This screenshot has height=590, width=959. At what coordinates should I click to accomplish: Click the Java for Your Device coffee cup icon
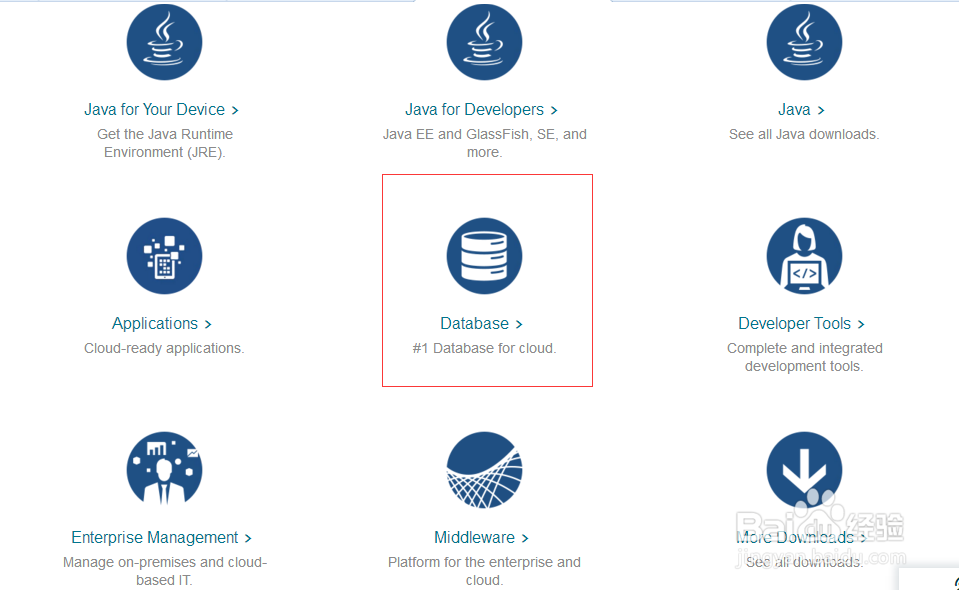click(x=165, y=42)
